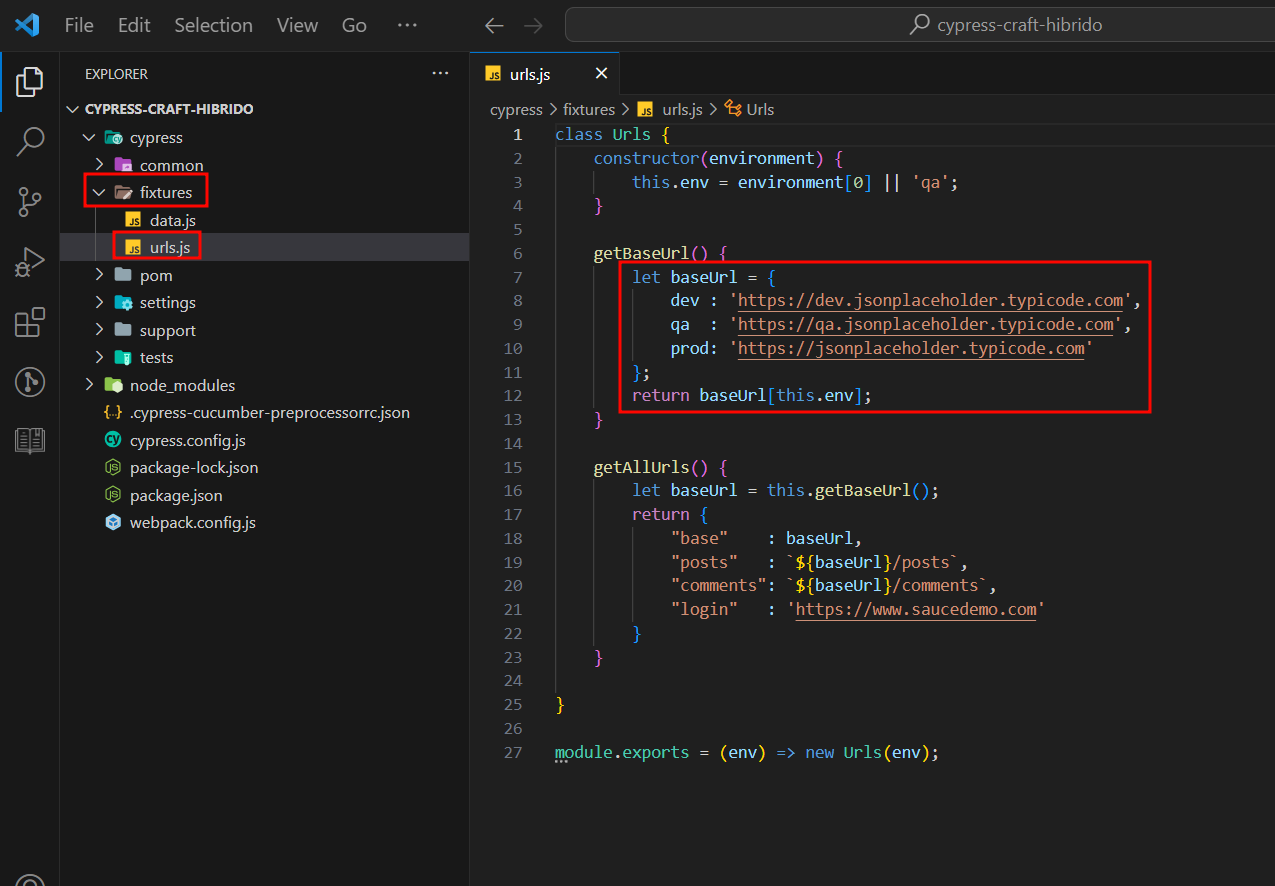Expand the support folder chevron
The height and width of the screenshot is (886, 1275).
(99, 330)
